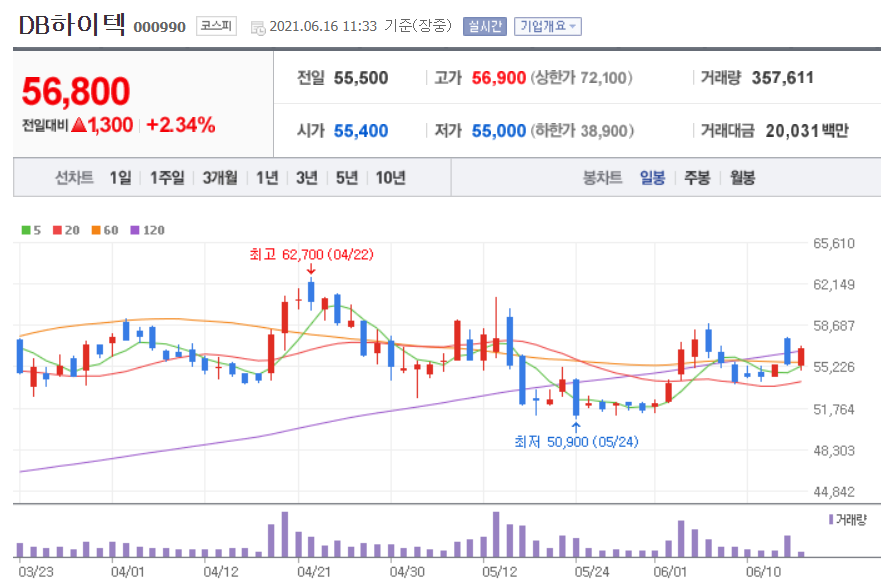Click the +2.34% change value
The width and height of the screenshot is (881, 579).
point(180,125)
